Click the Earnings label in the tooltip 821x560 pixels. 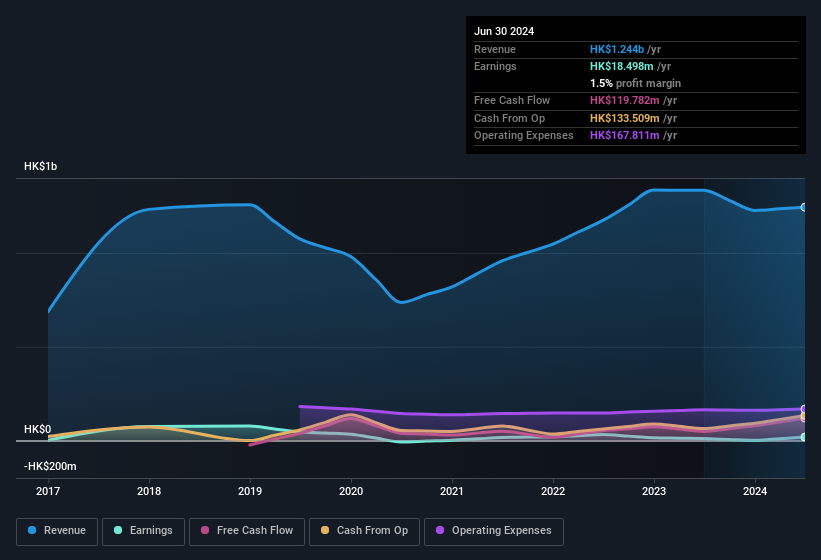click(495, 66)
